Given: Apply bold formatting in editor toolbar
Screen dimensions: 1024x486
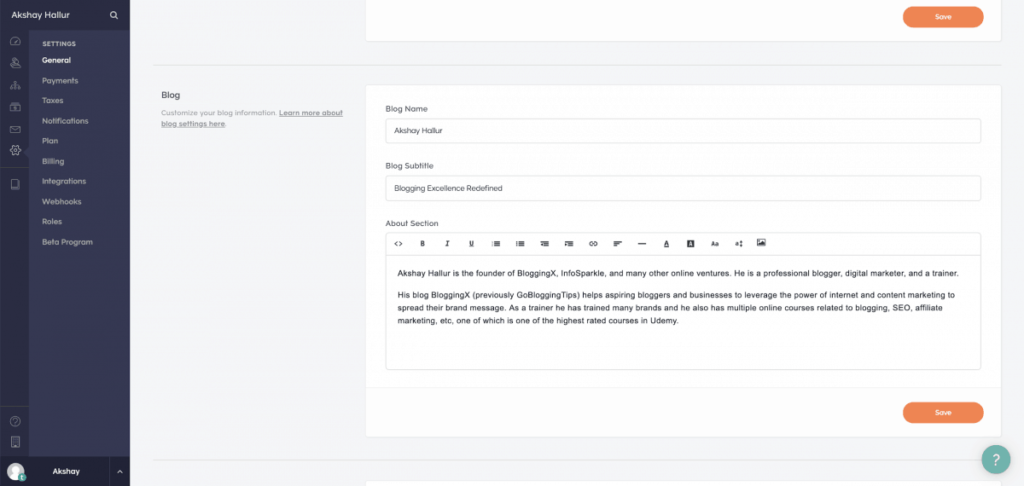Looking at the screenshot, I should [423, 244].
